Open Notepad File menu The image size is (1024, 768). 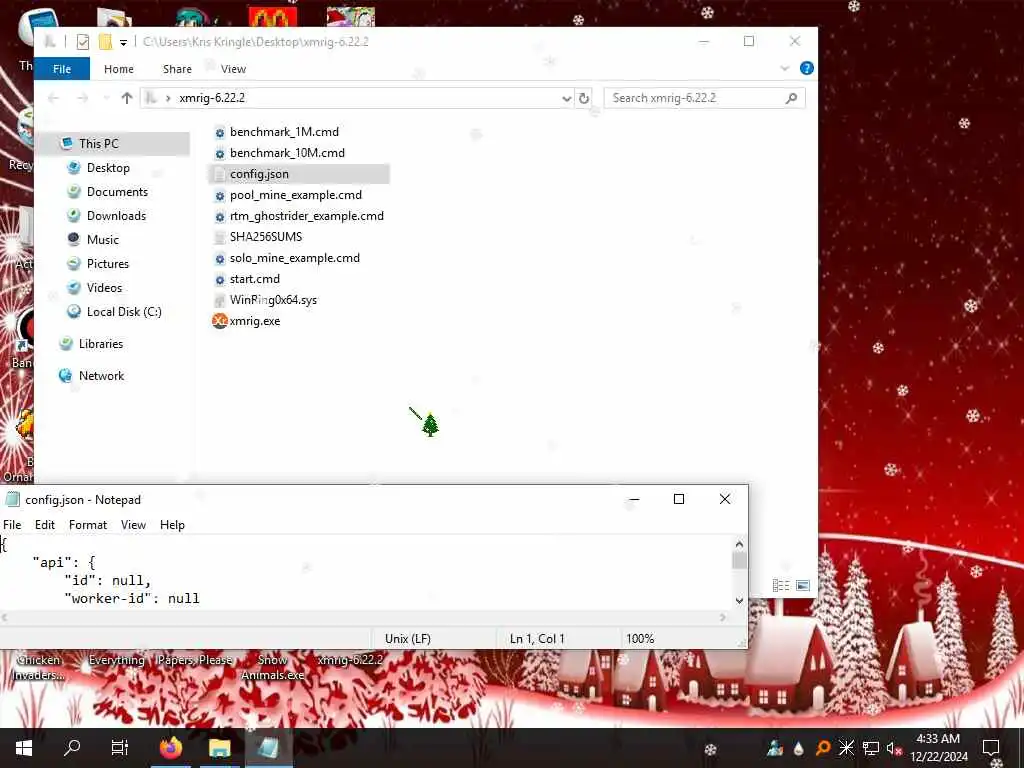[x=12, y=525]
